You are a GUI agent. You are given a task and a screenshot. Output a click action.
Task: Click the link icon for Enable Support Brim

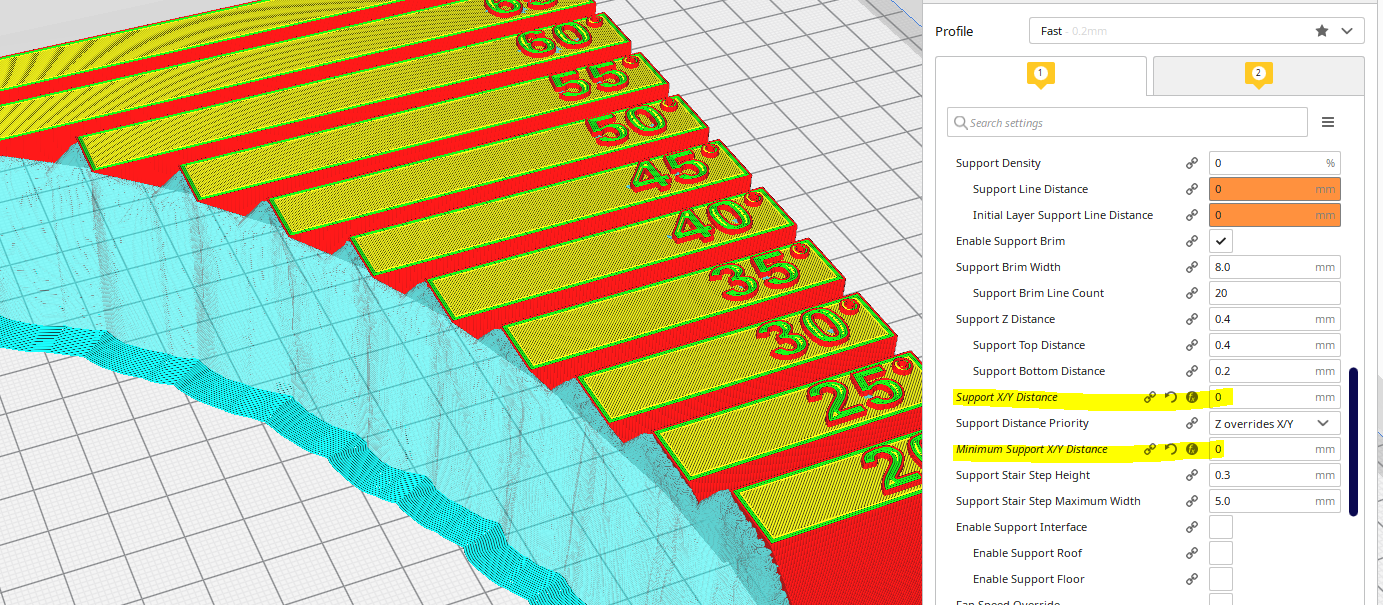(1192, 241)
